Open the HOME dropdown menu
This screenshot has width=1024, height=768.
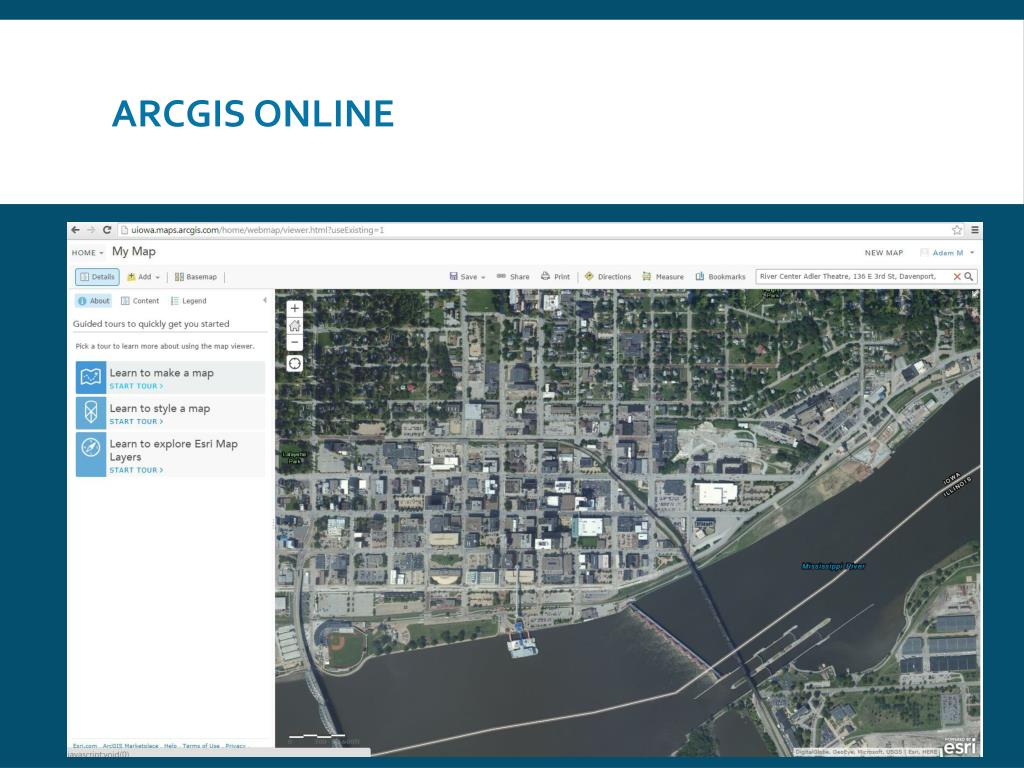coord(88,253)
